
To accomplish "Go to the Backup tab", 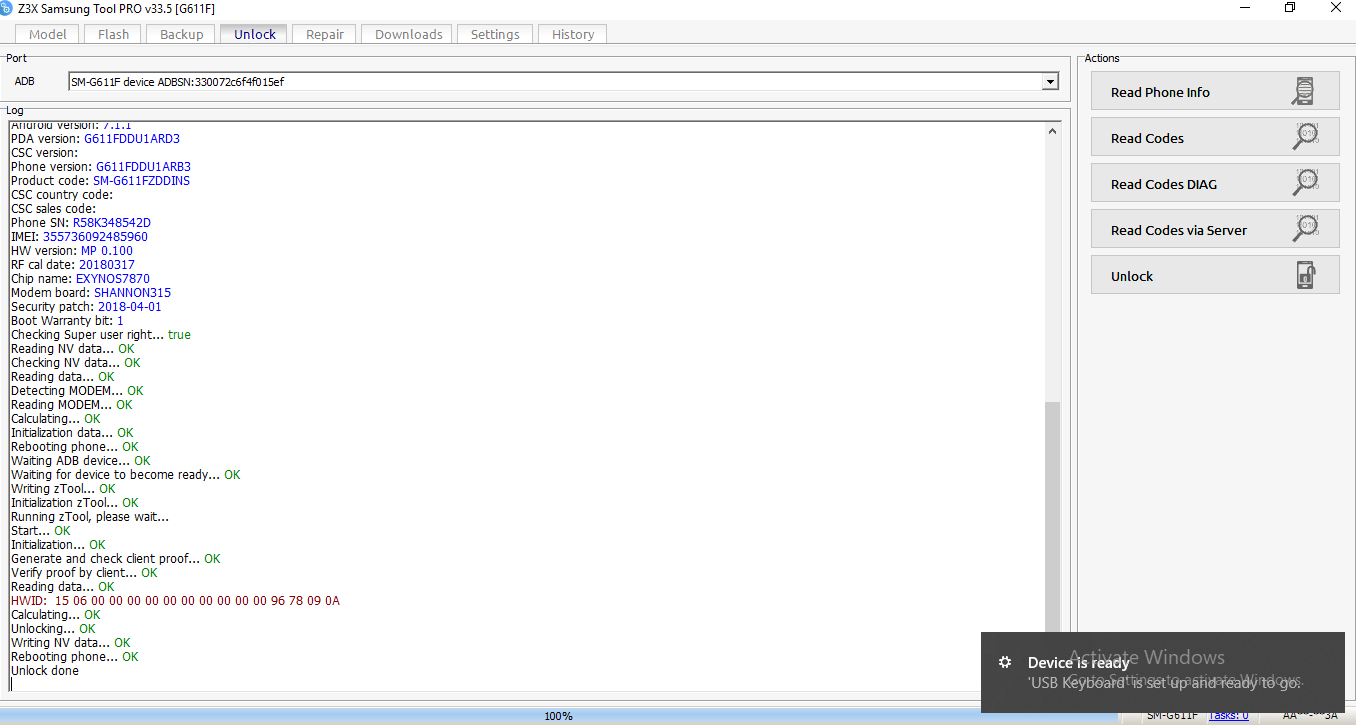I will 182,34.
